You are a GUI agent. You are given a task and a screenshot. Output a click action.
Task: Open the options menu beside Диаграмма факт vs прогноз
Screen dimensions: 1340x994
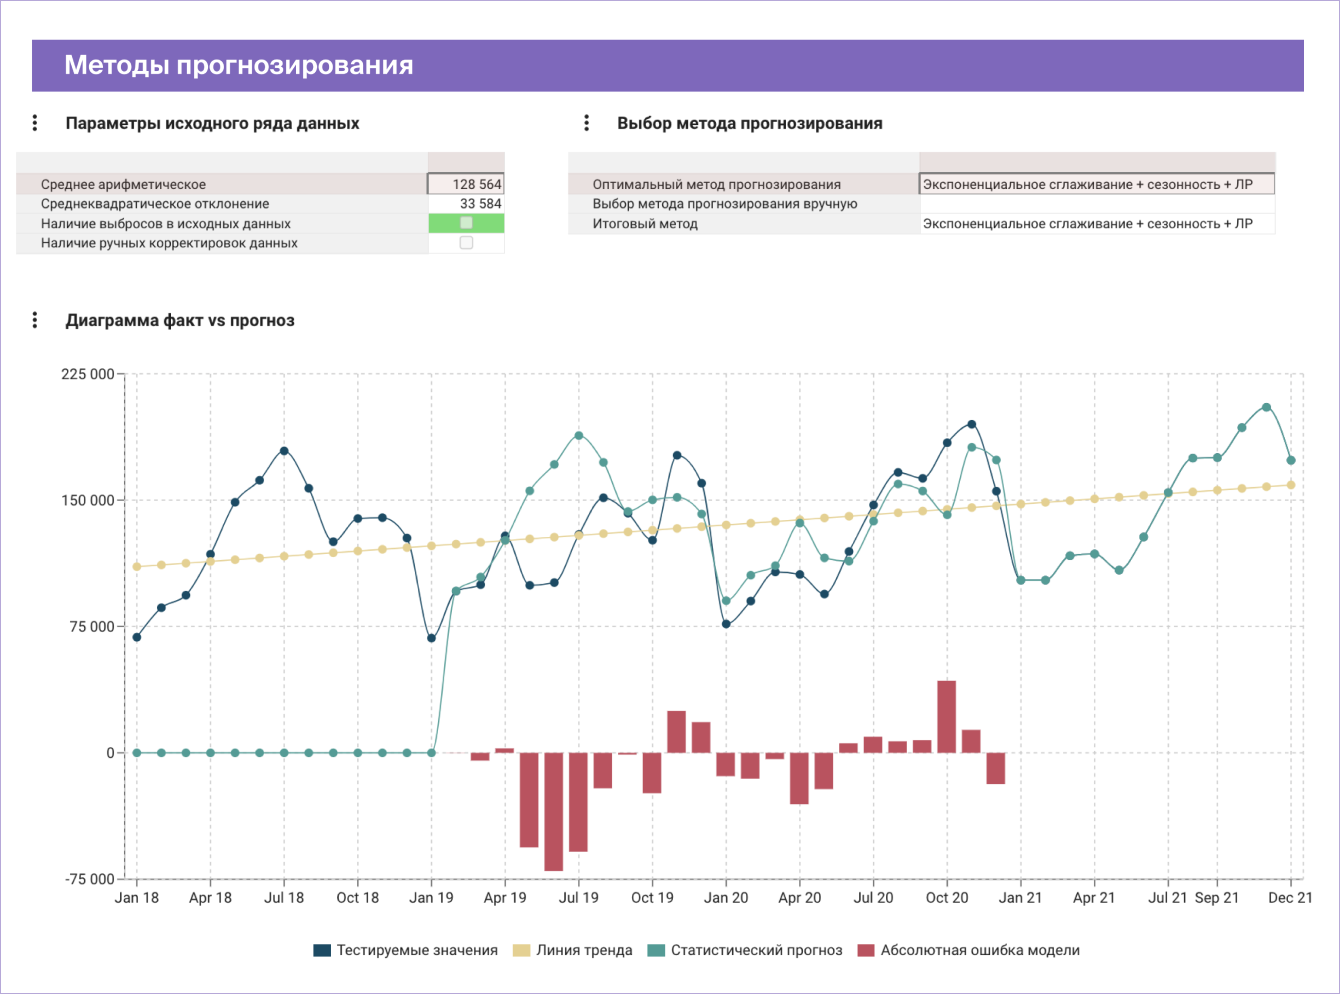click(x=35, y=320)
